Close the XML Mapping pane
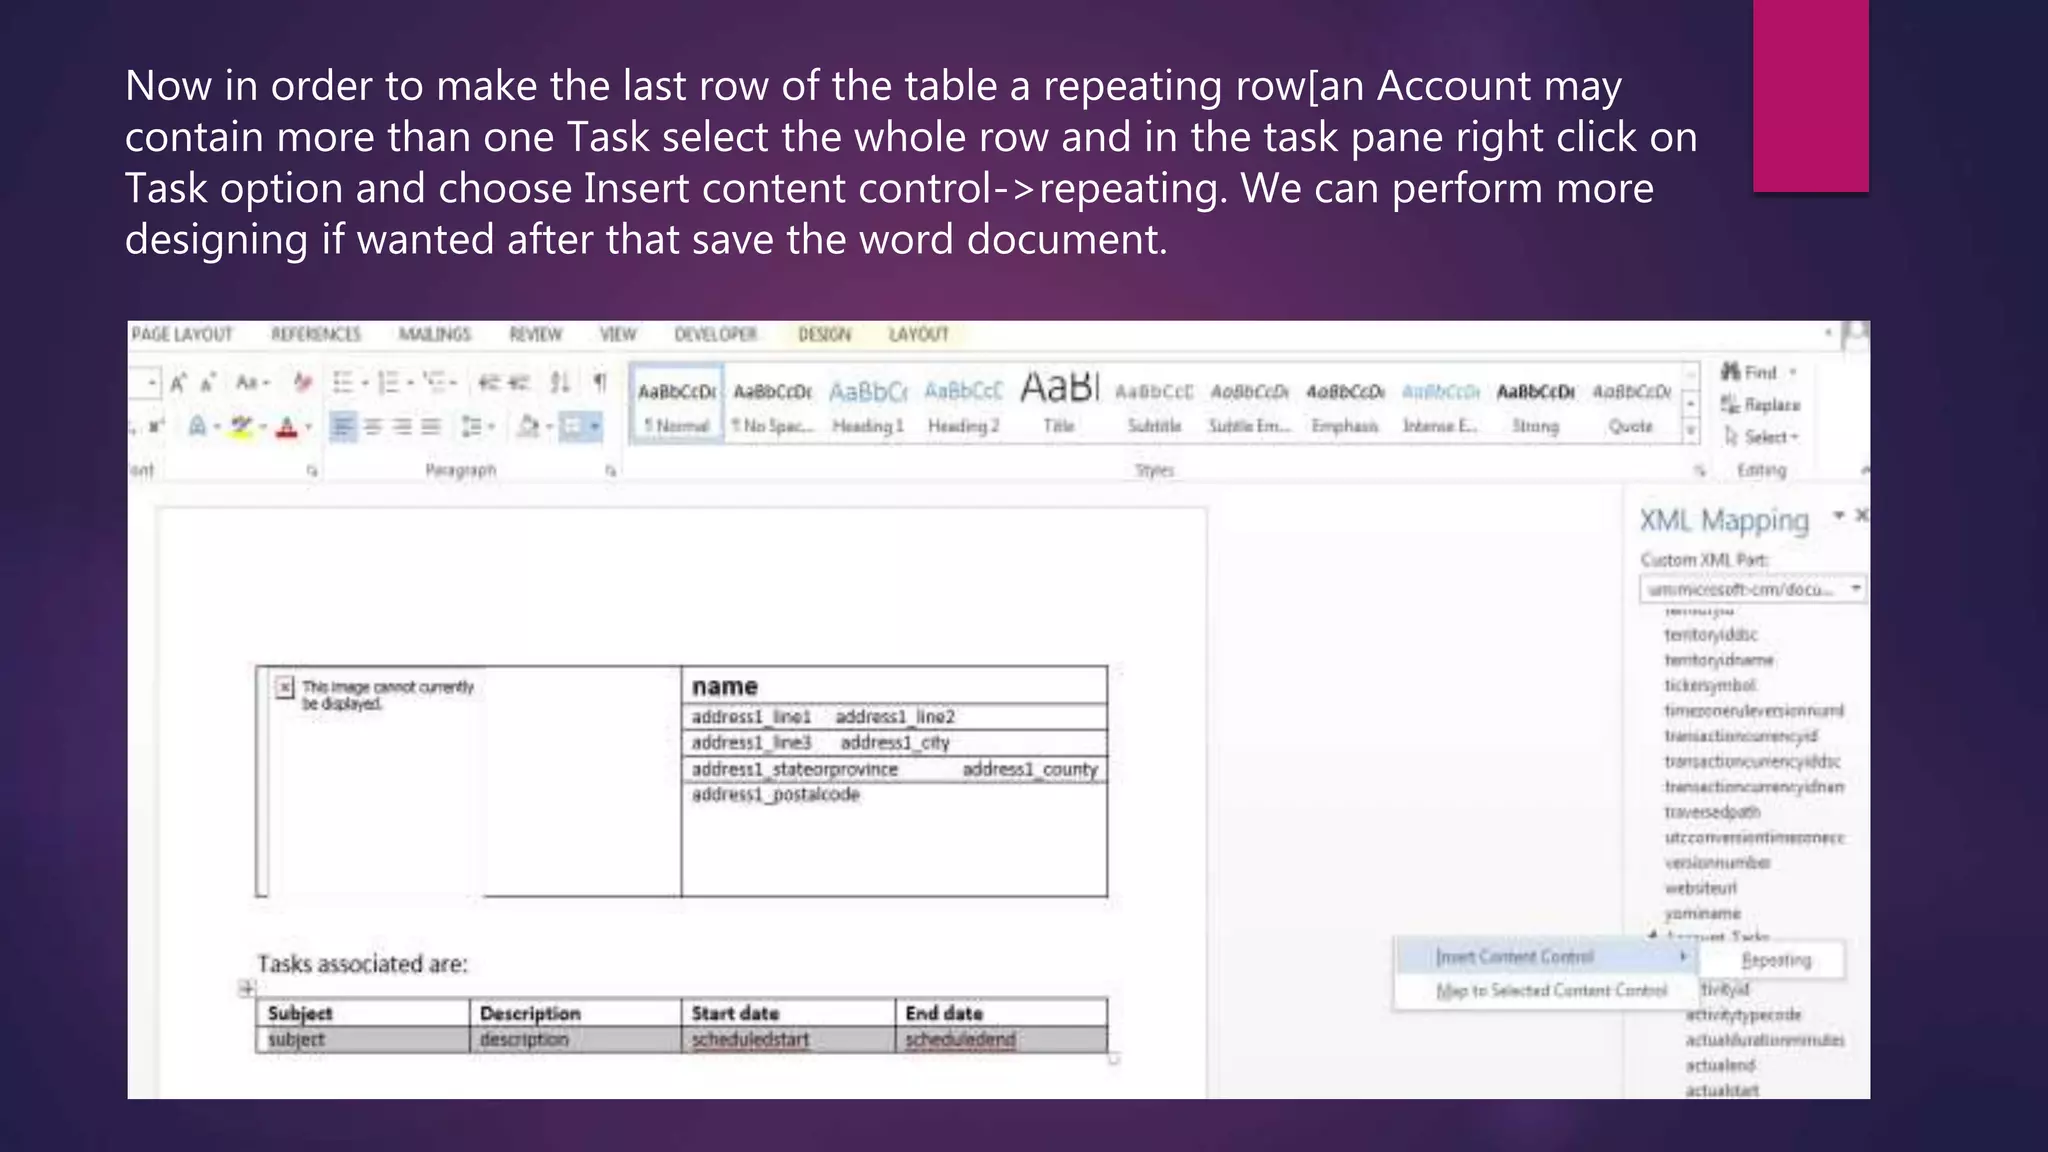 tap(1860, 515)
